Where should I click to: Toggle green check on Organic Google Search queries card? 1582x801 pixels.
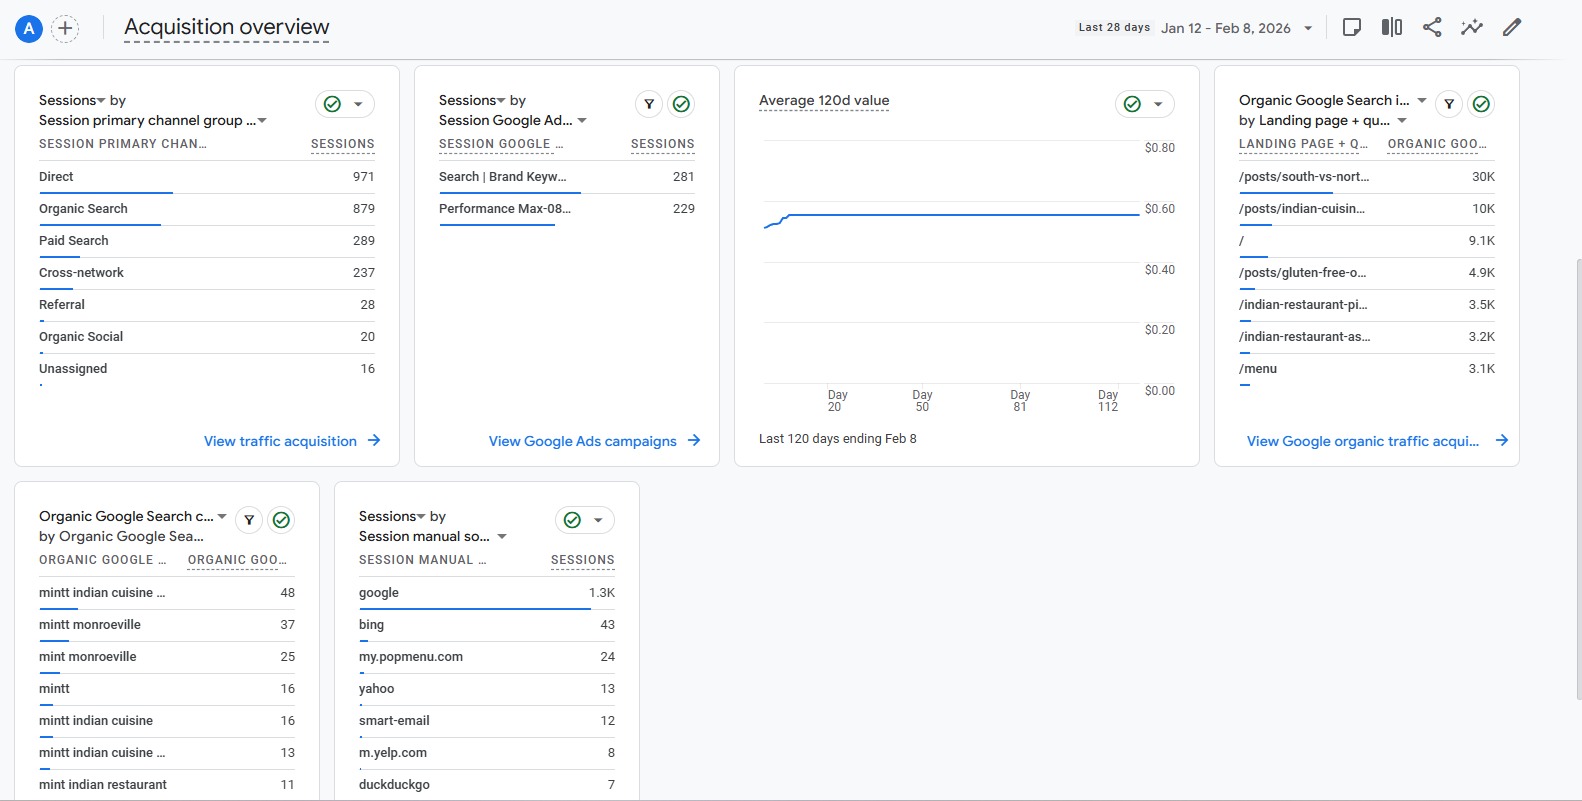(x=282, y=520)
